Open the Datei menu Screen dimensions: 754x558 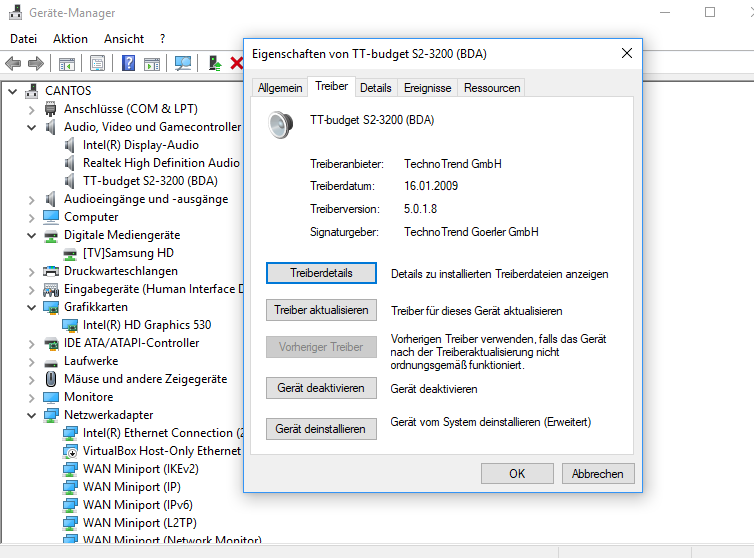coord(23,38)
